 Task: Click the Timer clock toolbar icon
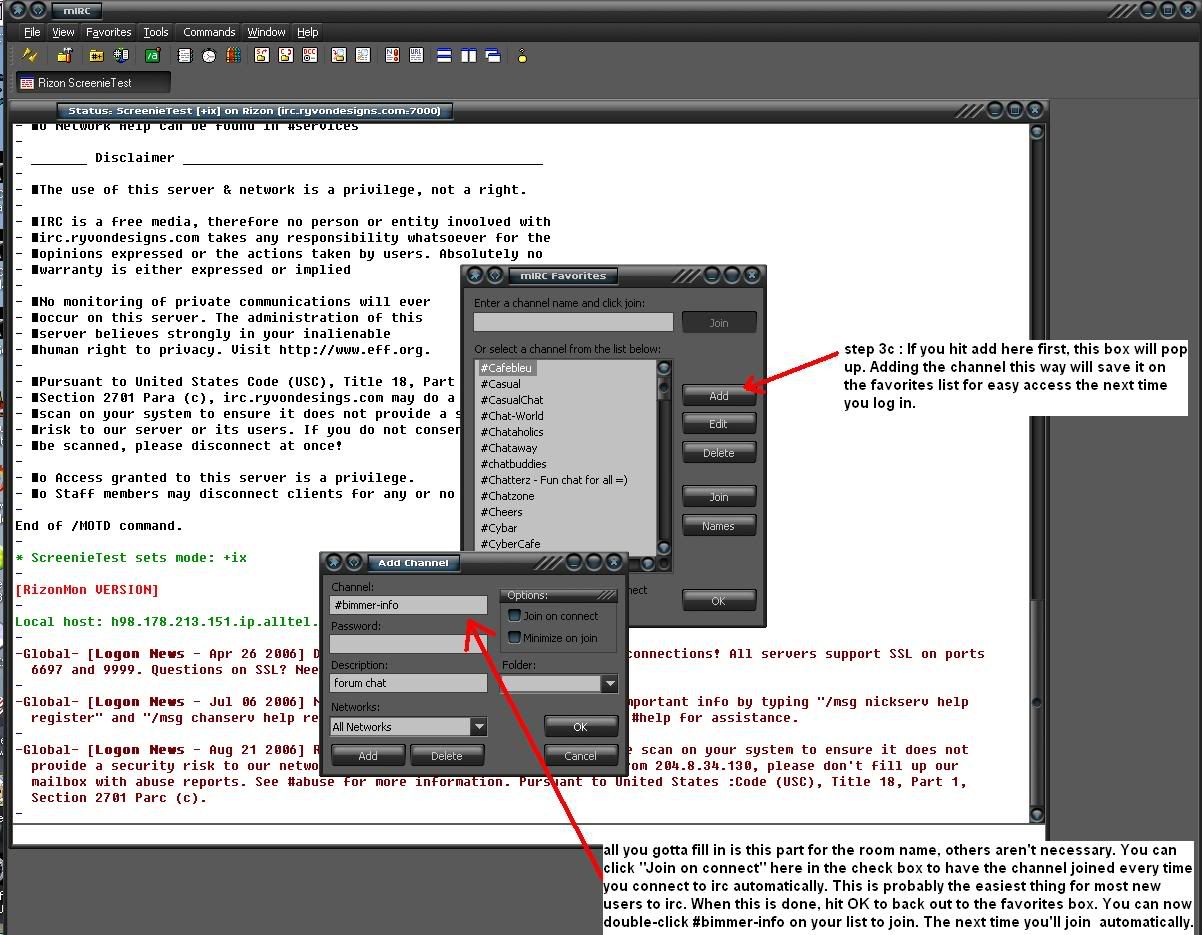tap(209, 56)
